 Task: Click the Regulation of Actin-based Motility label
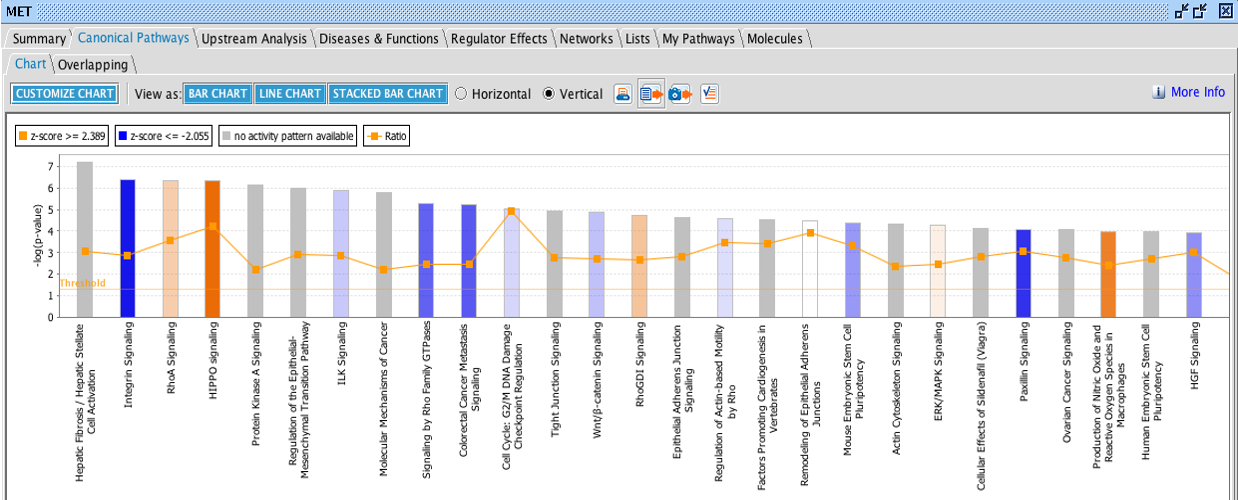[725, 404]
